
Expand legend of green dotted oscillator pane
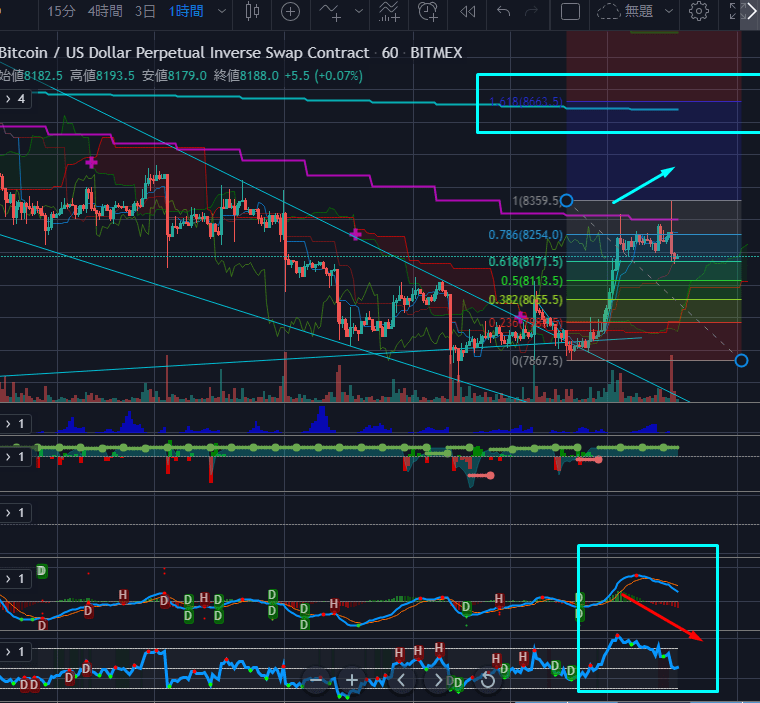pos(15,457)
